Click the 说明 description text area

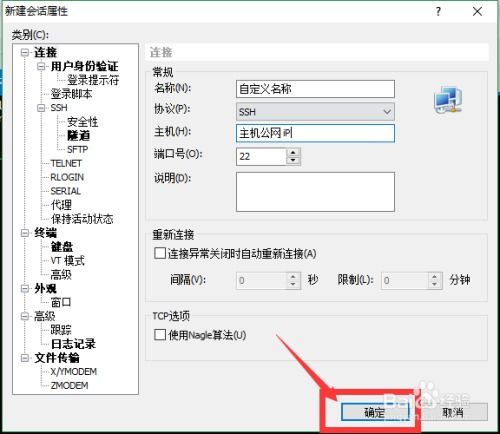click(315, 192)
